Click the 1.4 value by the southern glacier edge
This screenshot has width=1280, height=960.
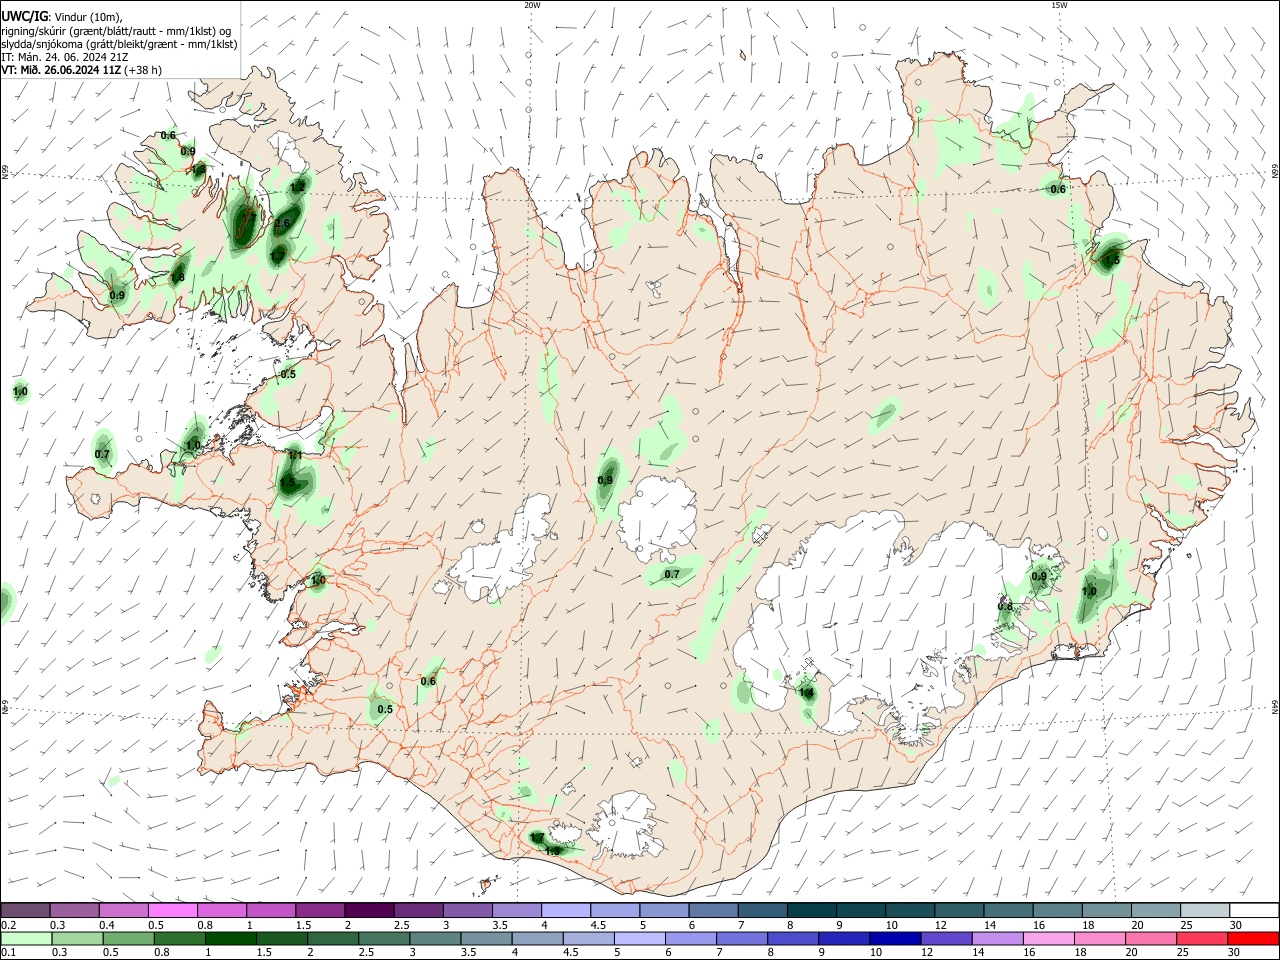click(806, 692)
